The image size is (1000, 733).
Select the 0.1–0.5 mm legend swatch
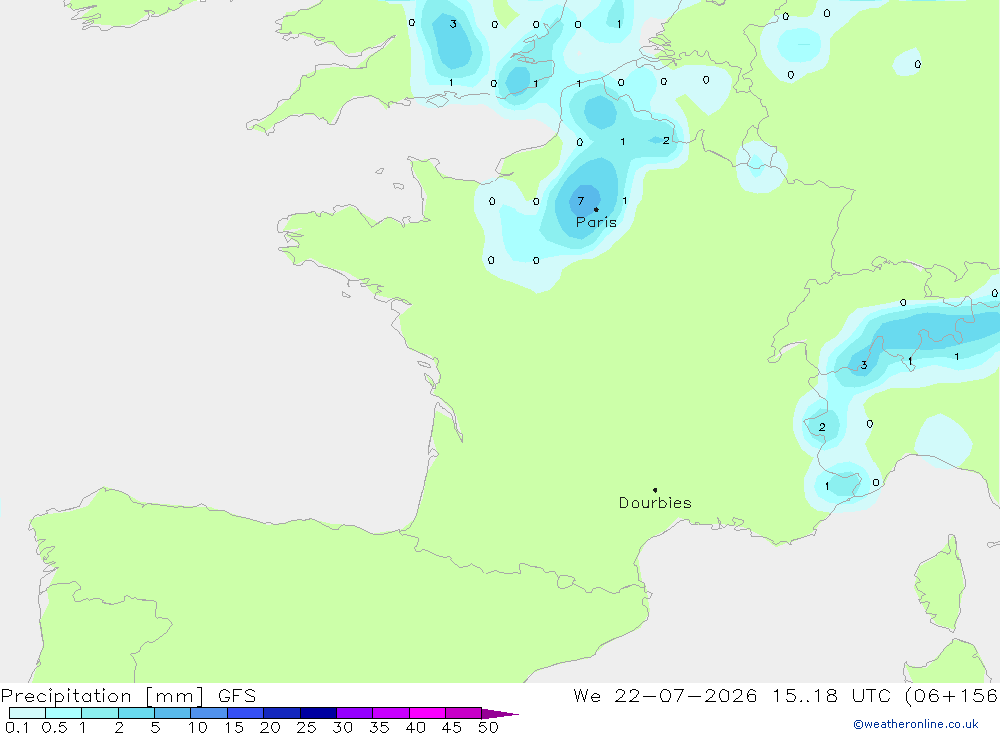click(27, 713)
